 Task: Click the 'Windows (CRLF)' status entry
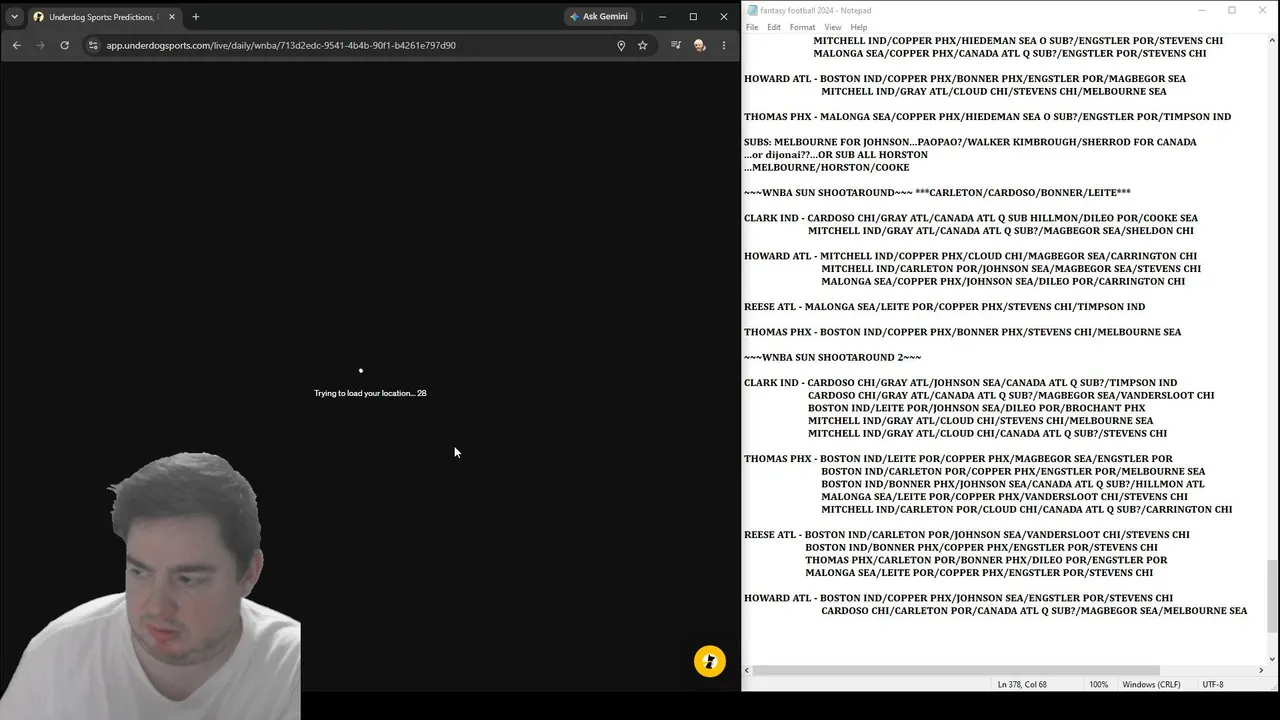pos(1151,685)
